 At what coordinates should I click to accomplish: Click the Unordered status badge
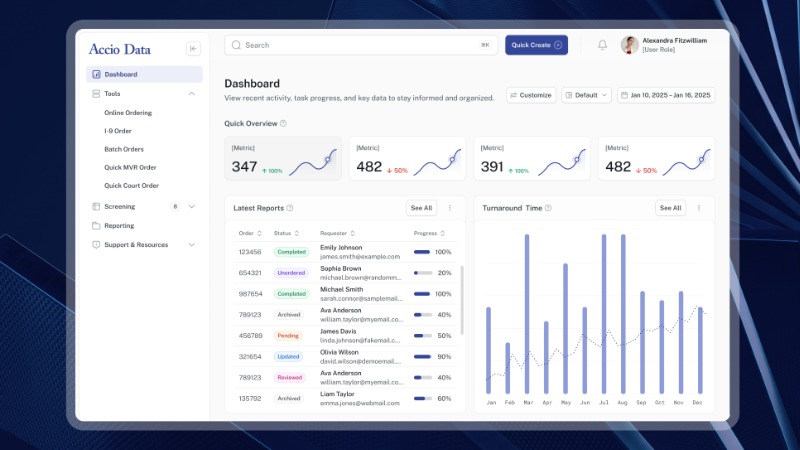(x=291, y=273)
